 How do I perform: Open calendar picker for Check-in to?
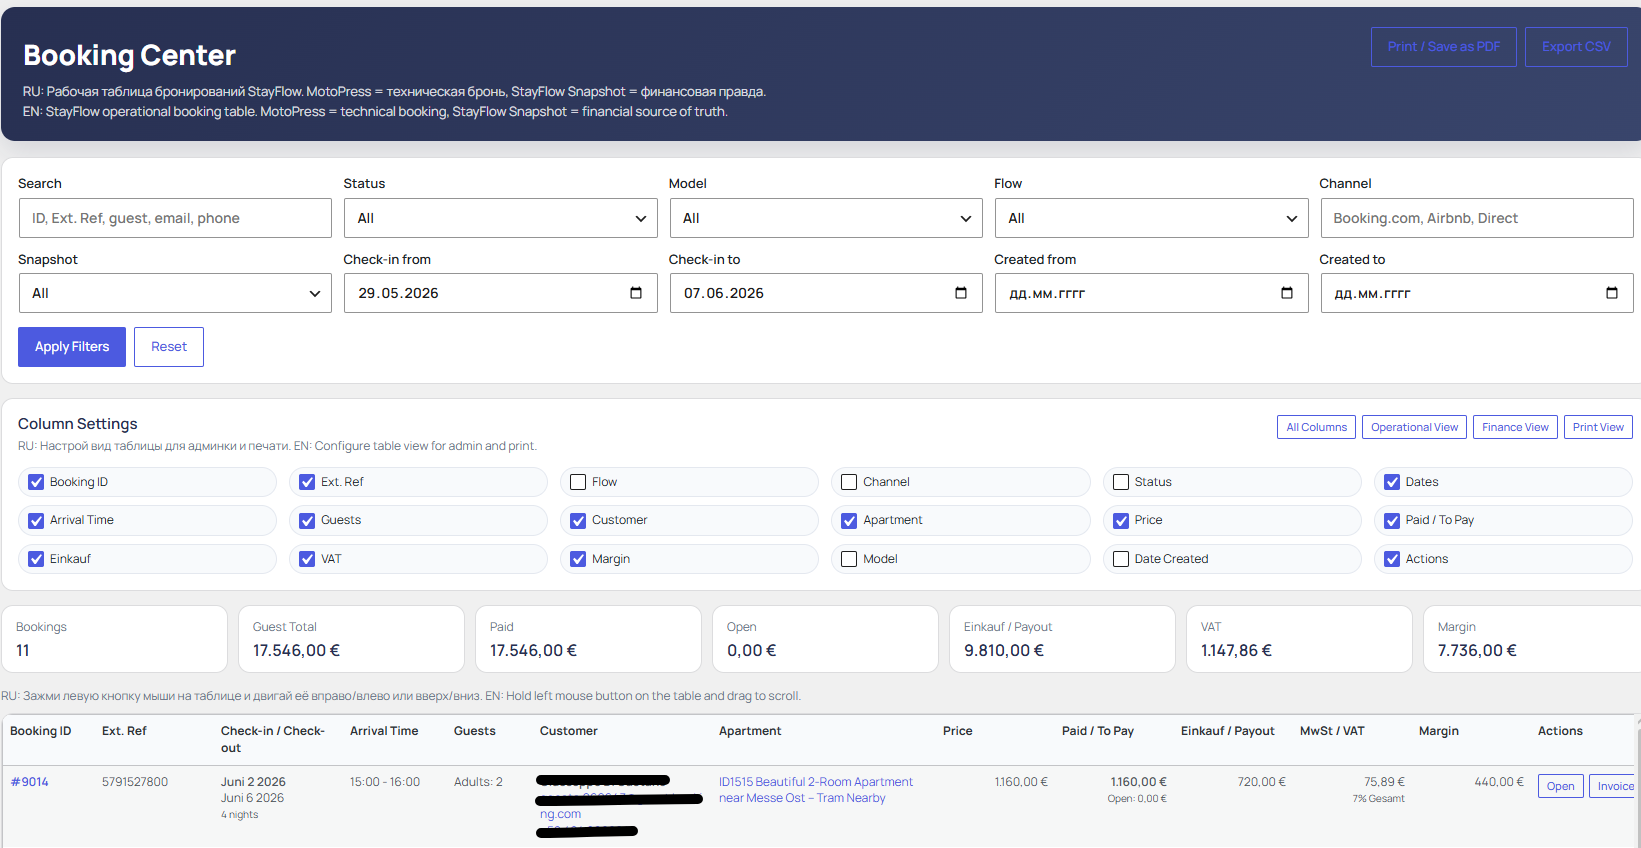click(x=961, y=293)
